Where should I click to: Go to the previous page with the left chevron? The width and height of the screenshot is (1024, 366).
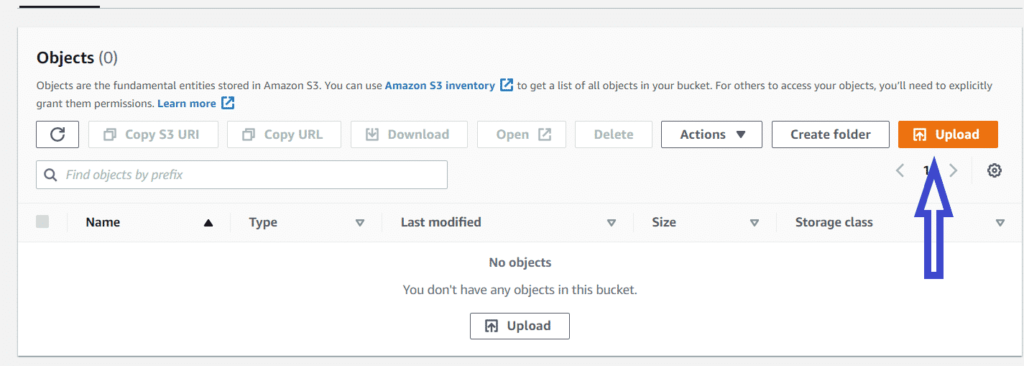(900, 171)
